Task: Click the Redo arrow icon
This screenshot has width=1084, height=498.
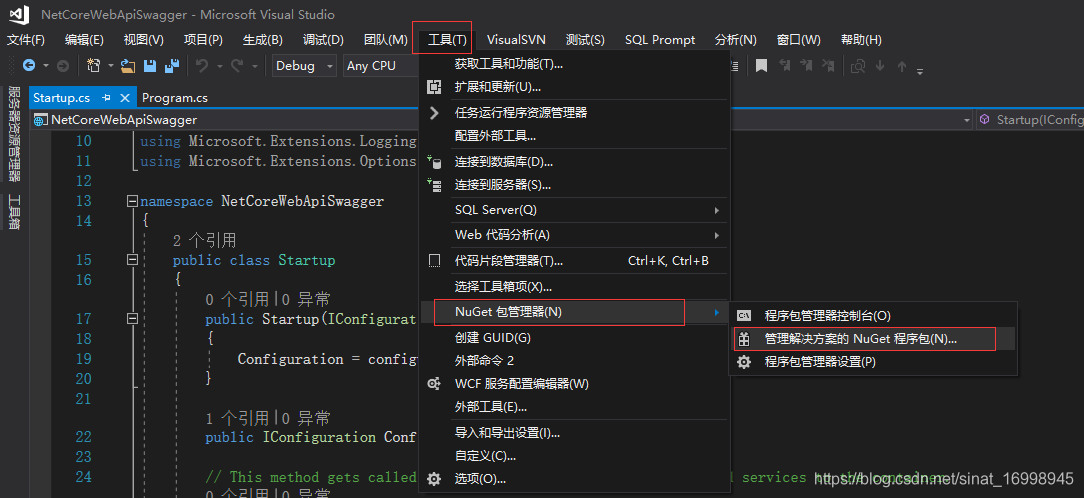Action: coord(237,66)
